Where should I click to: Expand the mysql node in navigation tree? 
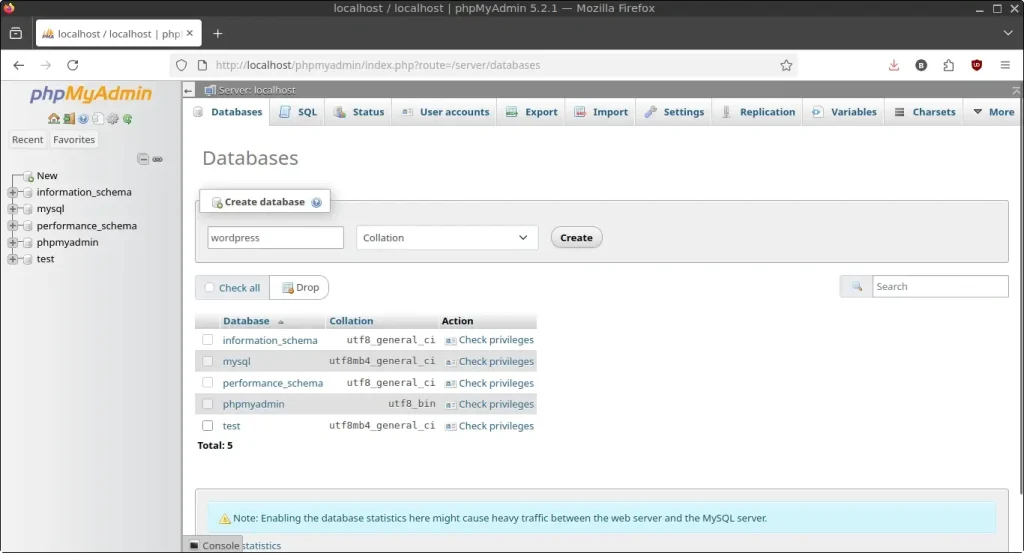point(12,209)
